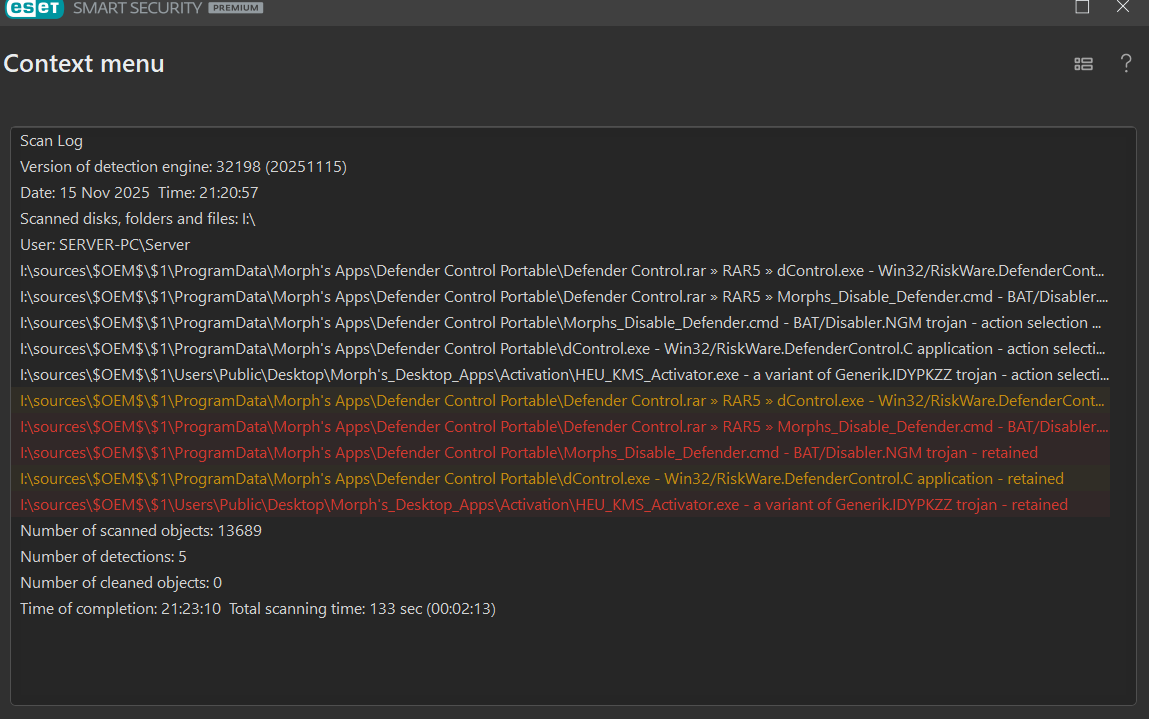This screenshot has height=719, width=1149.
Task: Select the Time of completion line
Action: pyautogui.click(x=257, y=609)
